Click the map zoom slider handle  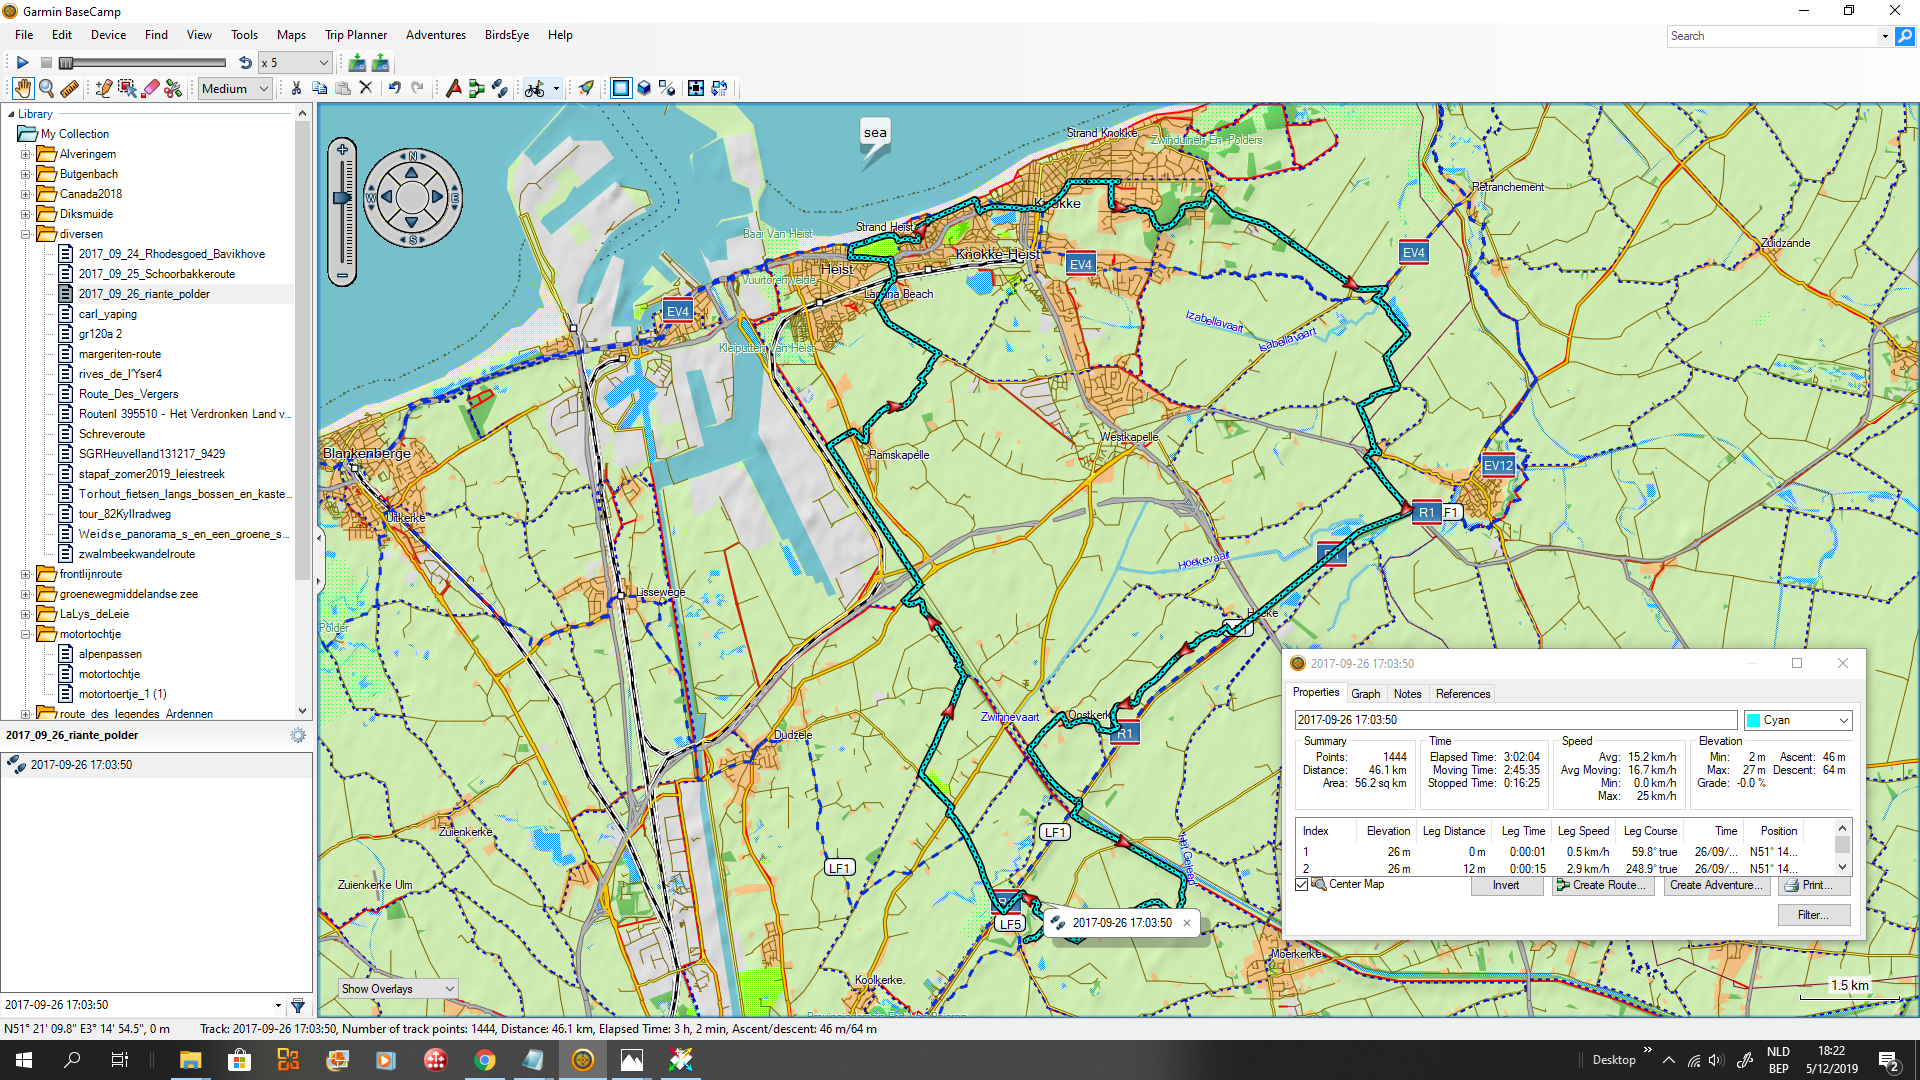pyautogui.click(x=342, y=198)
